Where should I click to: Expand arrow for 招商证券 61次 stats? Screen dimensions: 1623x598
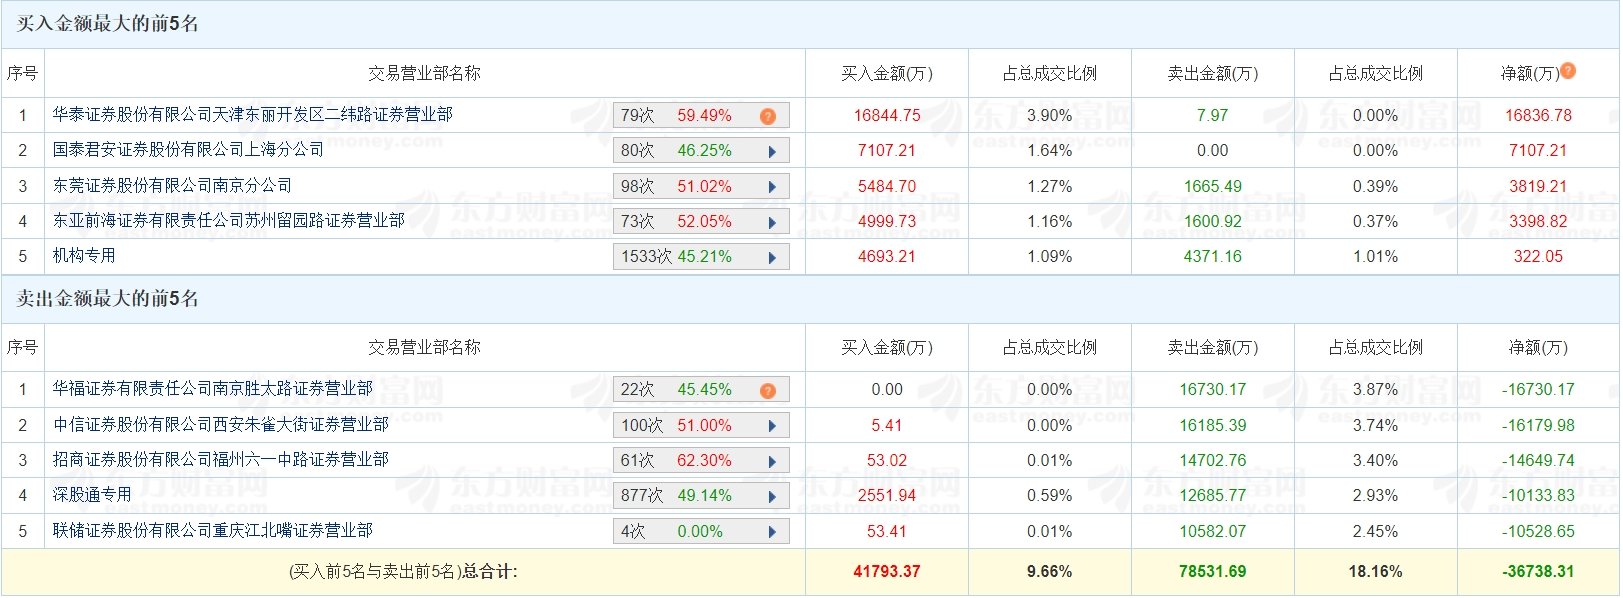tap(772, 461)
